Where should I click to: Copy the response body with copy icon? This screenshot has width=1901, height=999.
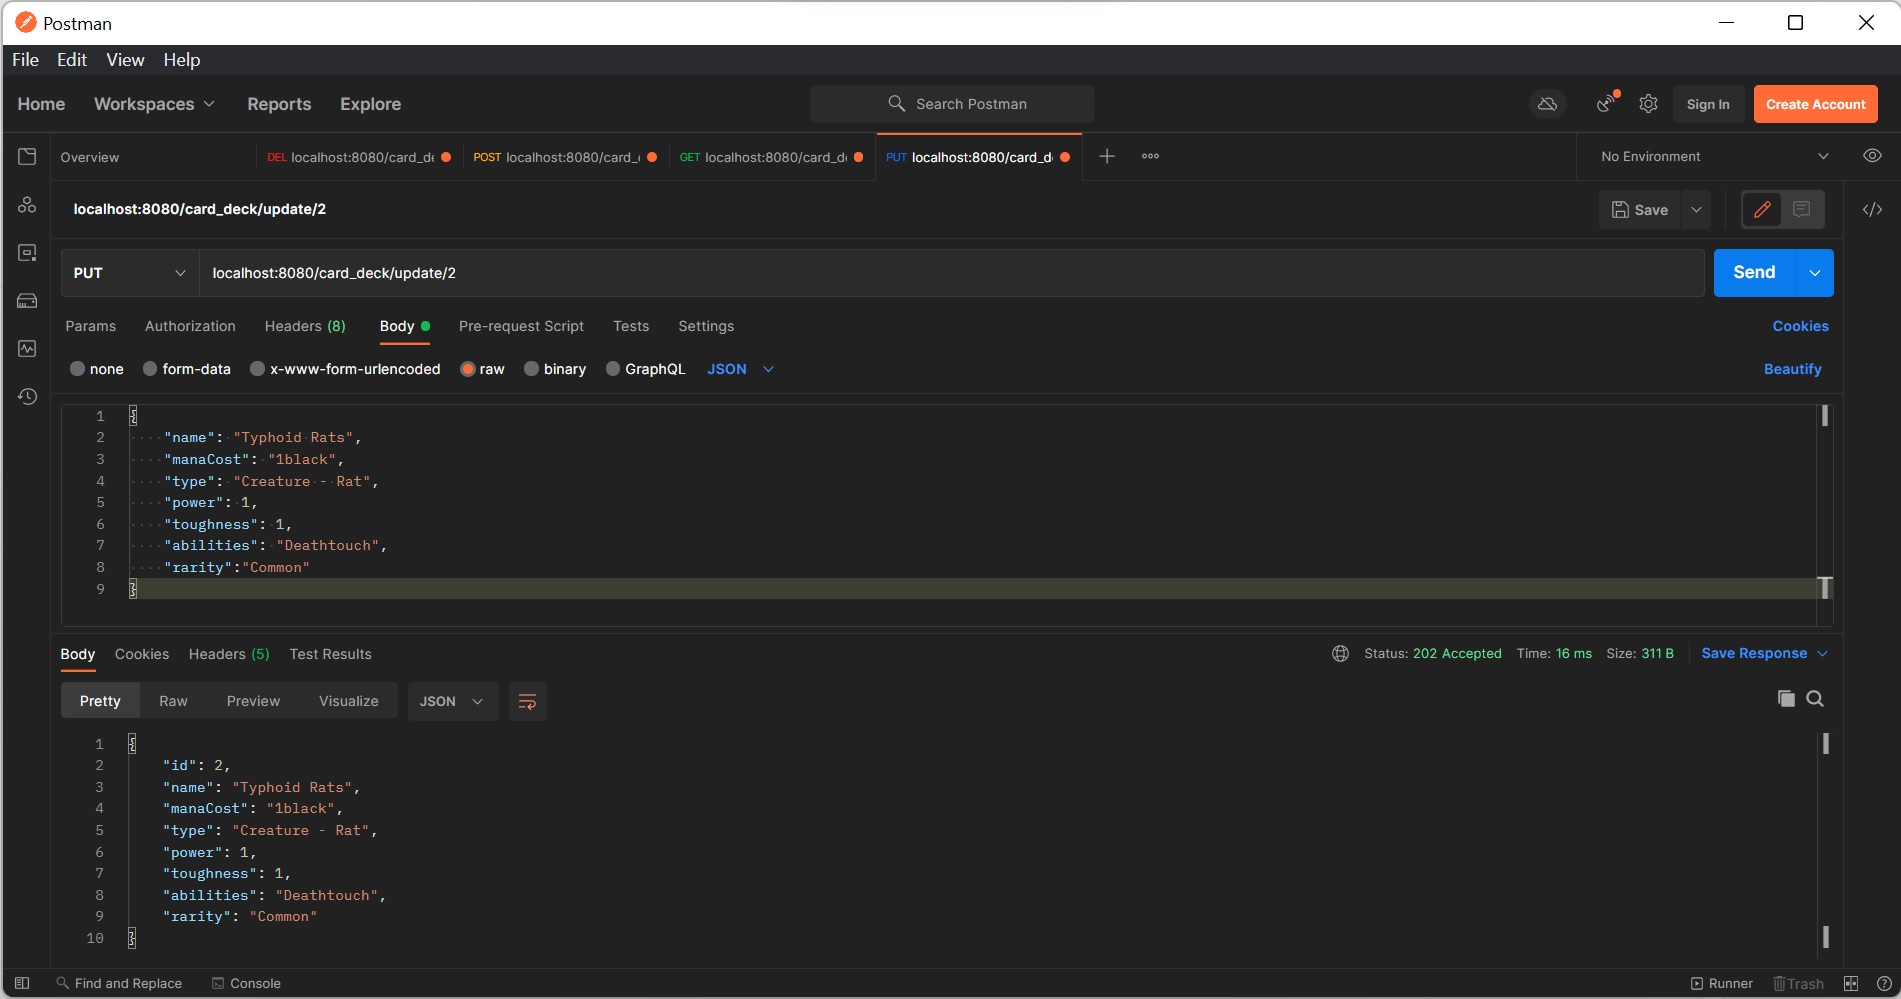pyautogui.click(x=1786, y=699)
